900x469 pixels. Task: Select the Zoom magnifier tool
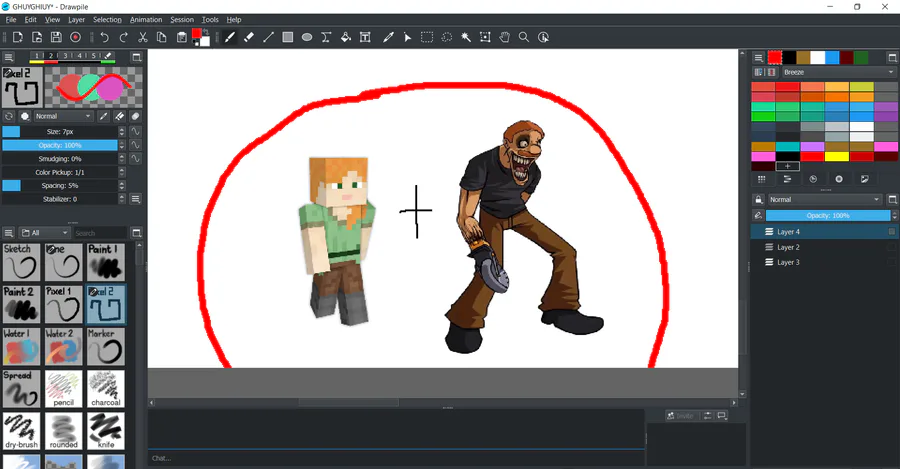click(x=524, y=37)
